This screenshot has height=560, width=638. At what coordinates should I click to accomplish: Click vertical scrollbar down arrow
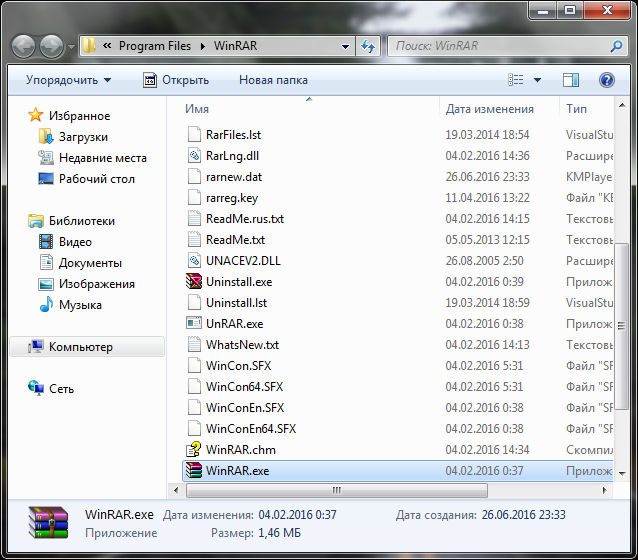pos(622,474)
